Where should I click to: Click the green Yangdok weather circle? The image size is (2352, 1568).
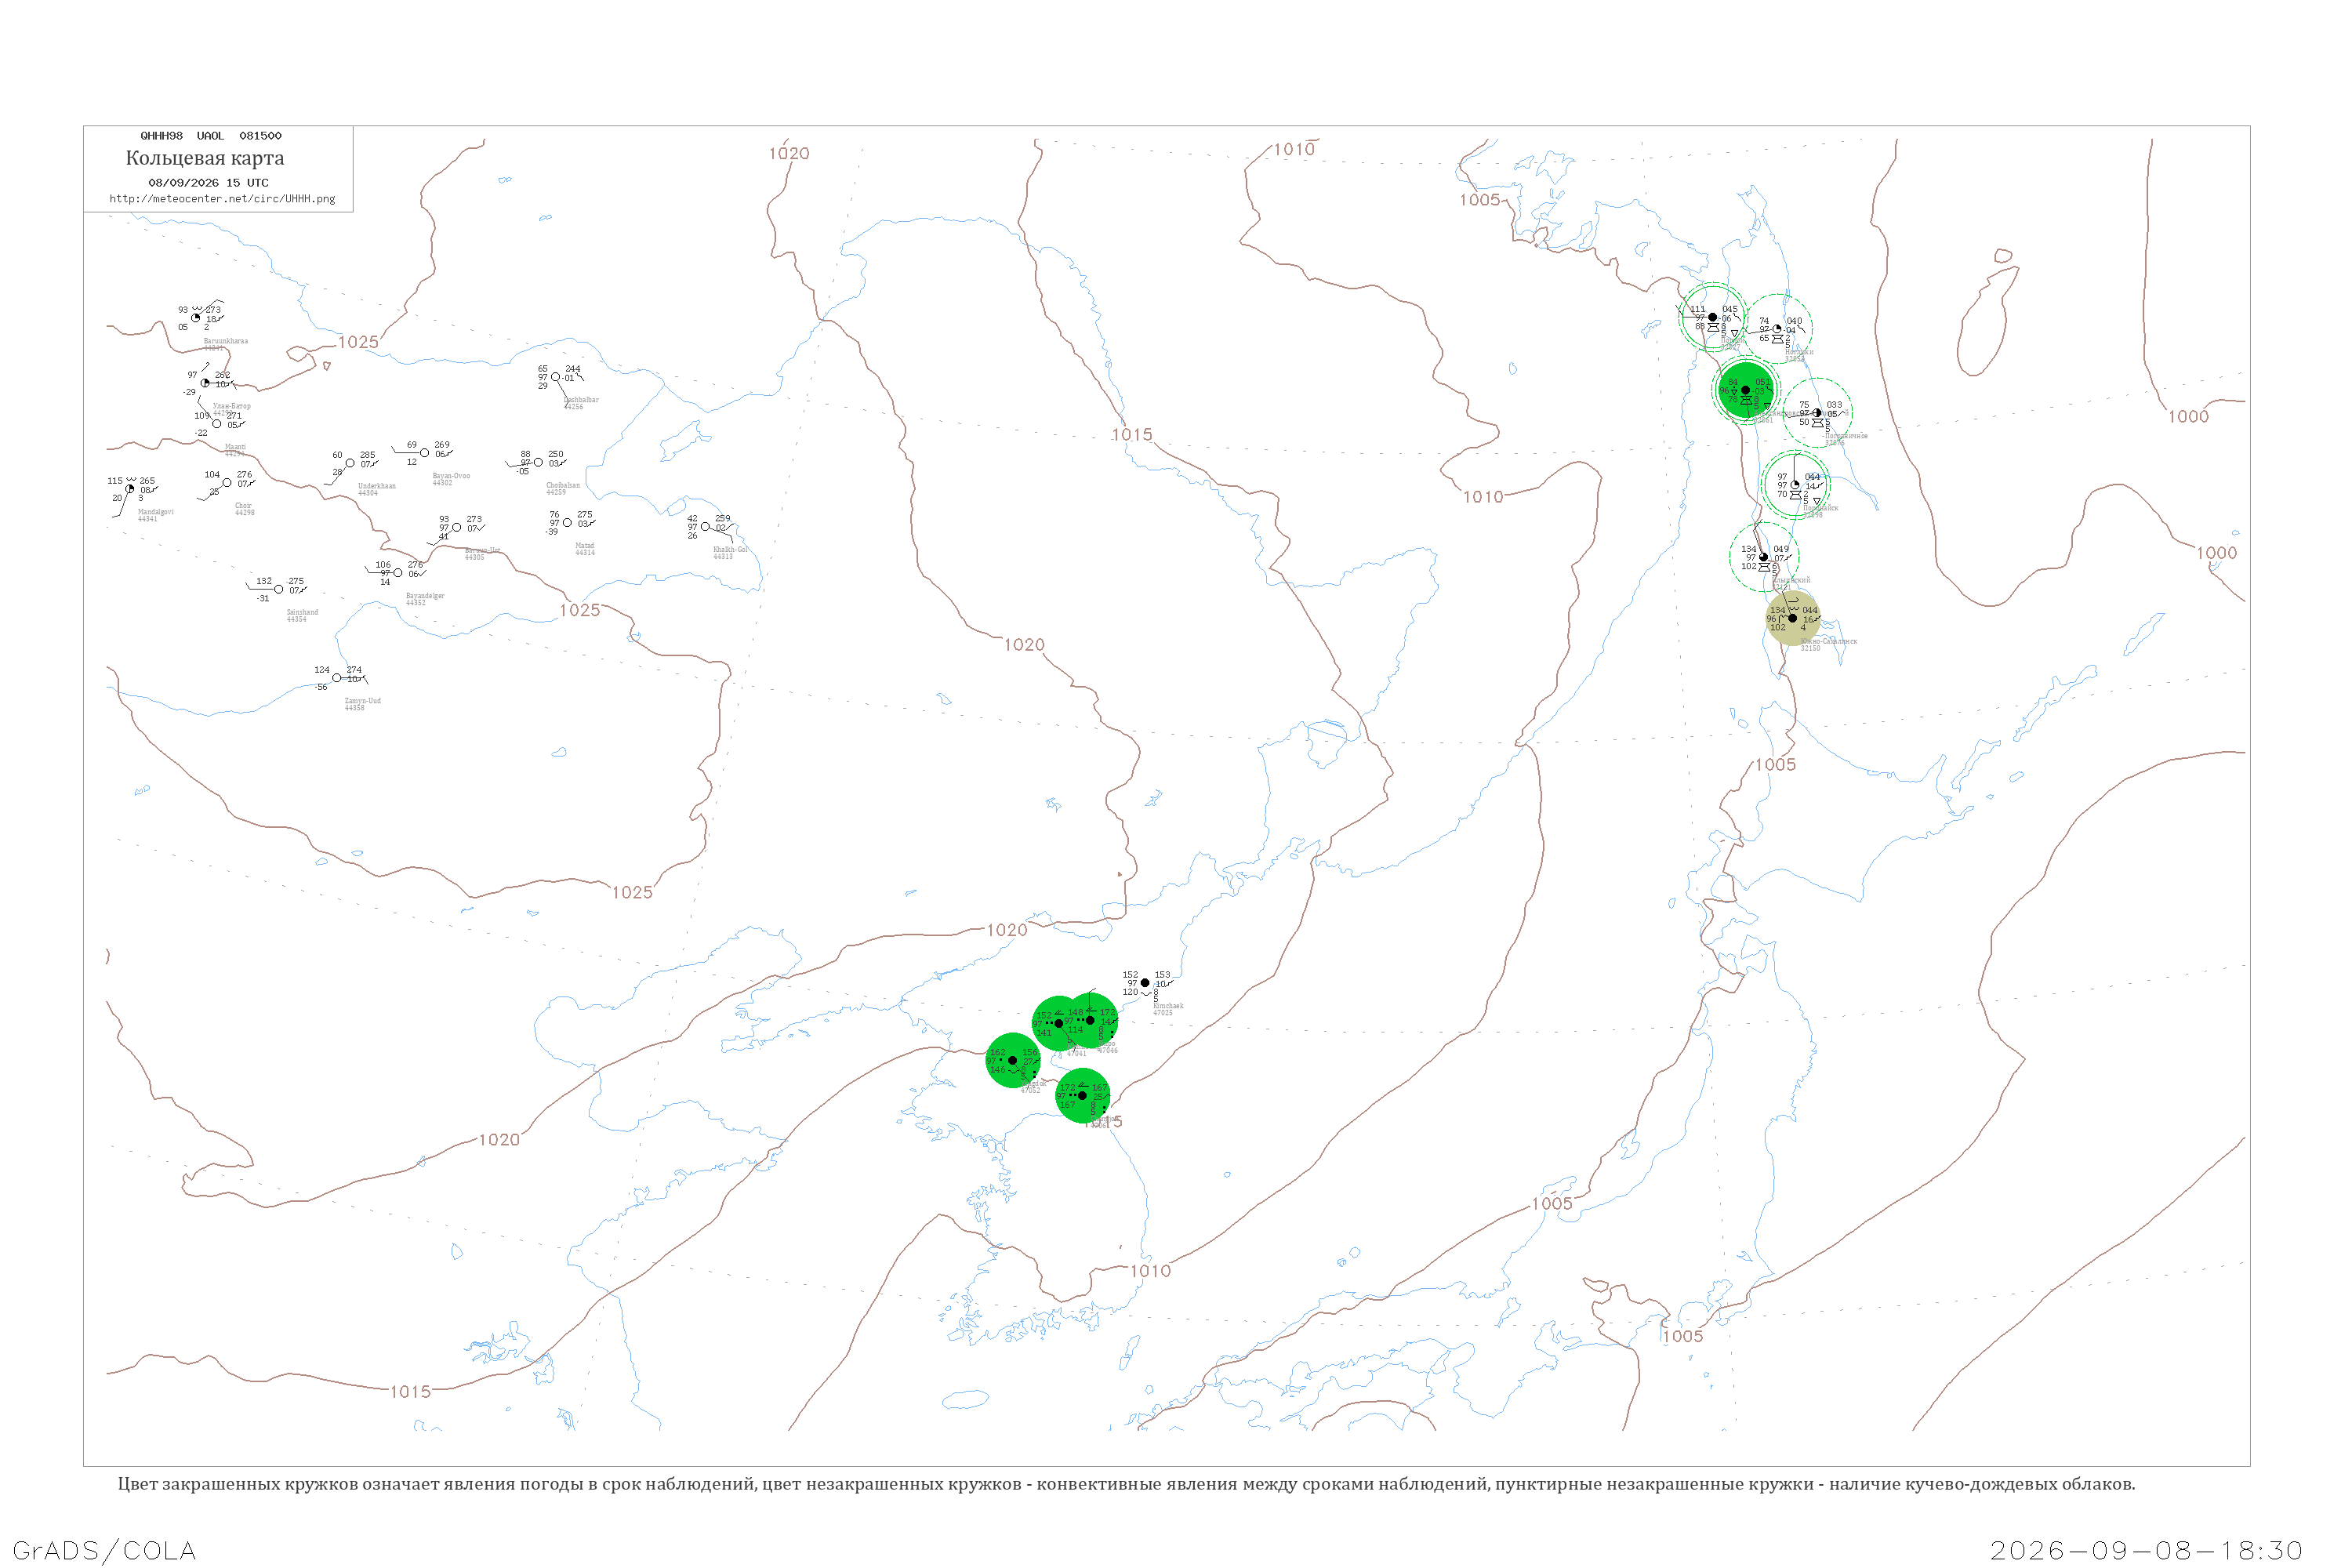1013,1060
